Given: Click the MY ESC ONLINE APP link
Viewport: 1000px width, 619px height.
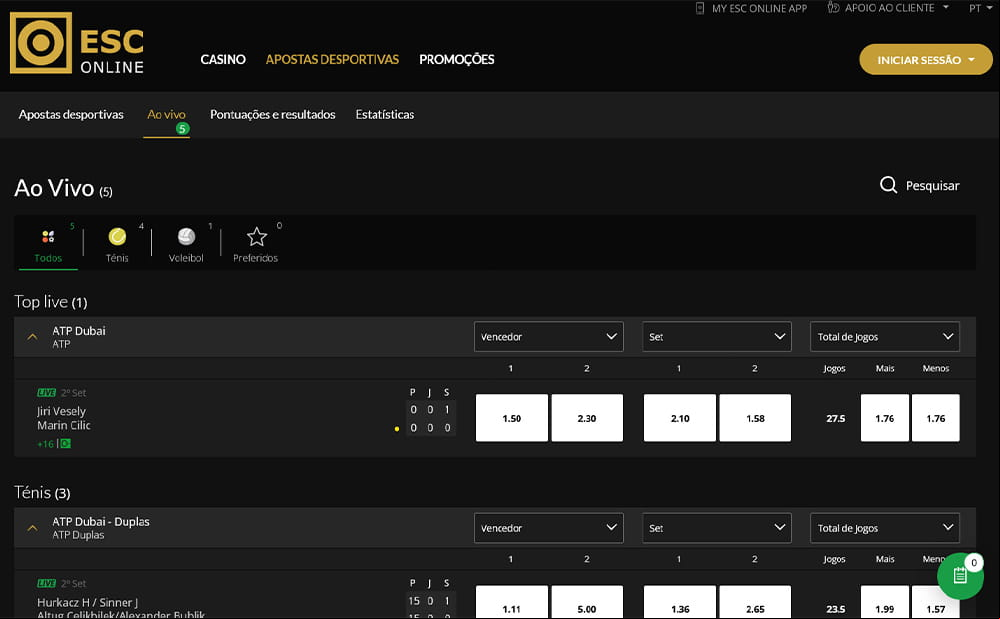Looking at the screenshot, I should click(x=759, y=8).
